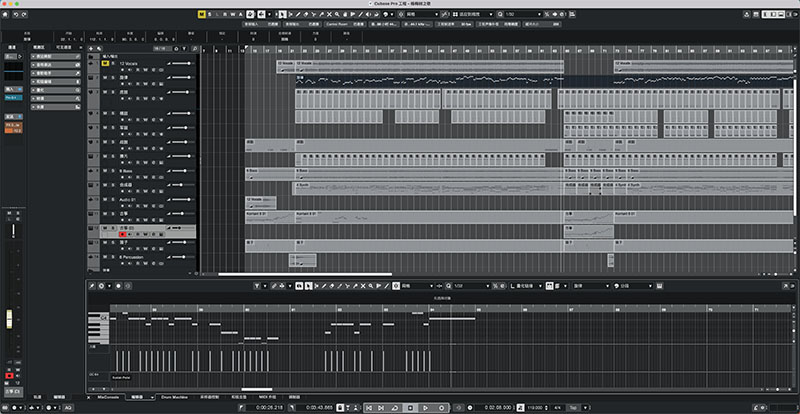Click the 12 Vocals clip on Audio 01 lane

click(x=261, y=203)
